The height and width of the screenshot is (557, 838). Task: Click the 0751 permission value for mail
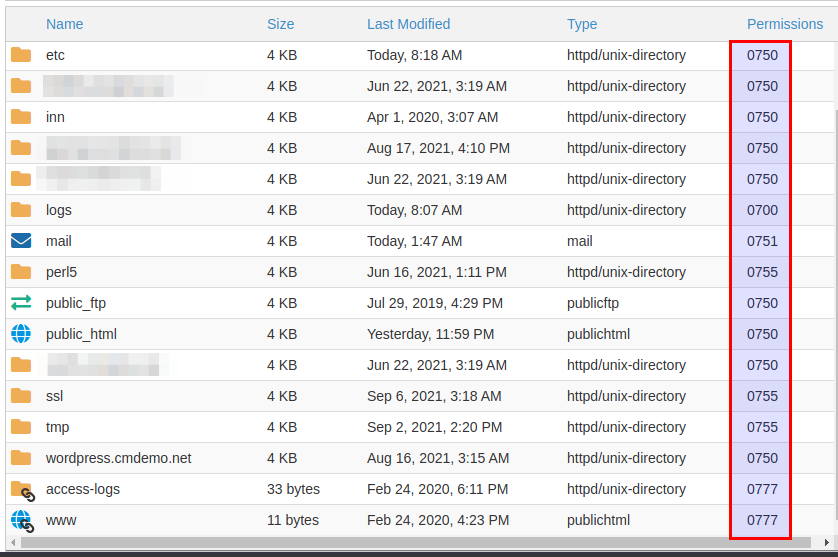click(762, 241)
